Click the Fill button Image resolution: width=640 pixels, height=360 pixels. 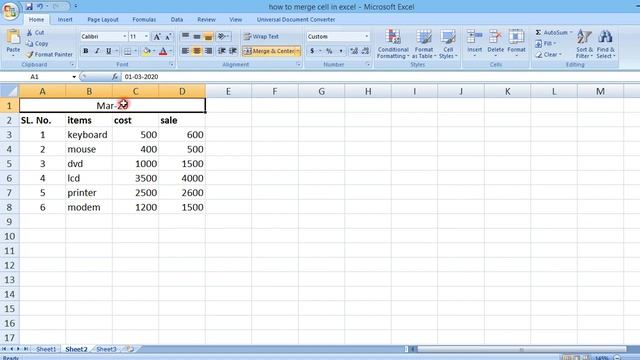coord(546,43)
